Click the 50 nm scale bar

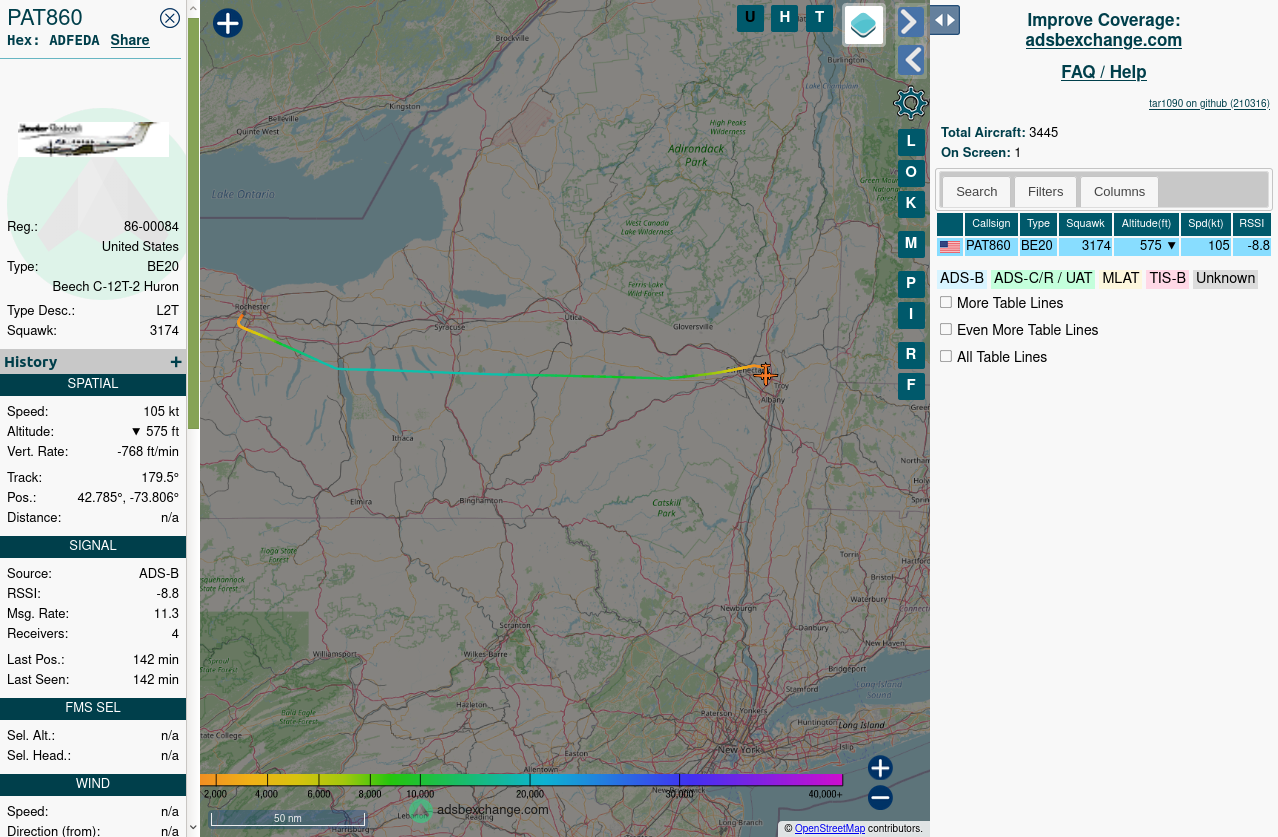[288, 819]
